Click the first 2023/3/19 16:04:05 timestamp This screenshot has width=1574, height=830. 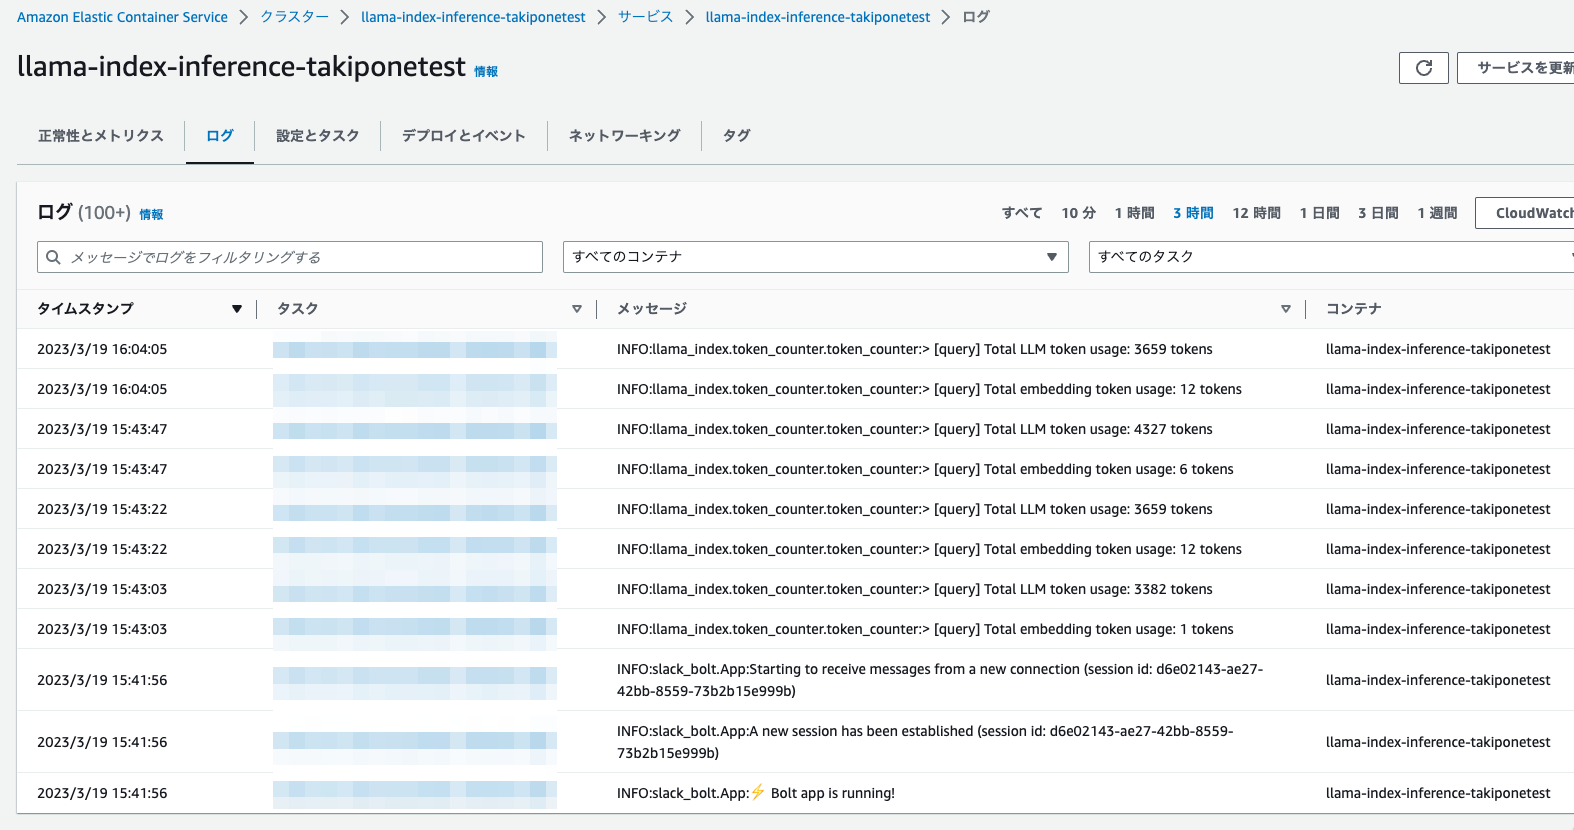coord(102,349)
